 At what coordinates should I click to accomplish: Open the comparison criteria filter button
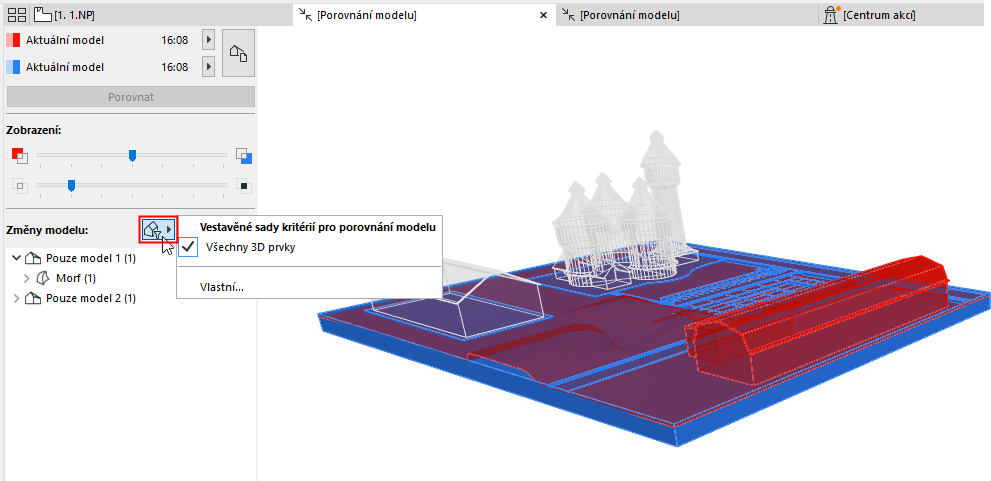click(159, 229)
